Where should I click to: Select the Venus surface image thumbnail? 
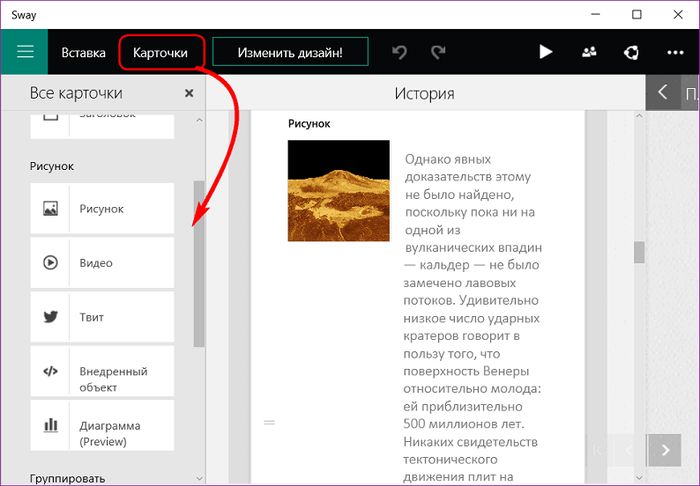[338, 190]
